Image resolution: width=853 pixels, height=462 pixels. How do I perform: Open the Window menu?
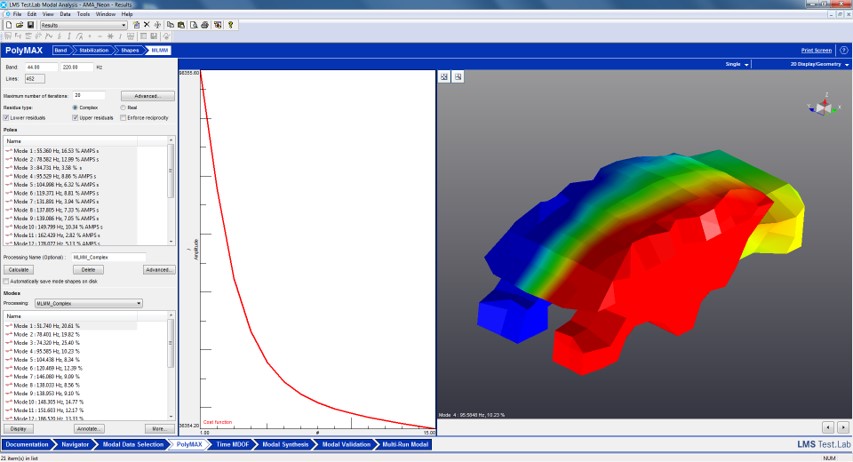tap(106, 14)
